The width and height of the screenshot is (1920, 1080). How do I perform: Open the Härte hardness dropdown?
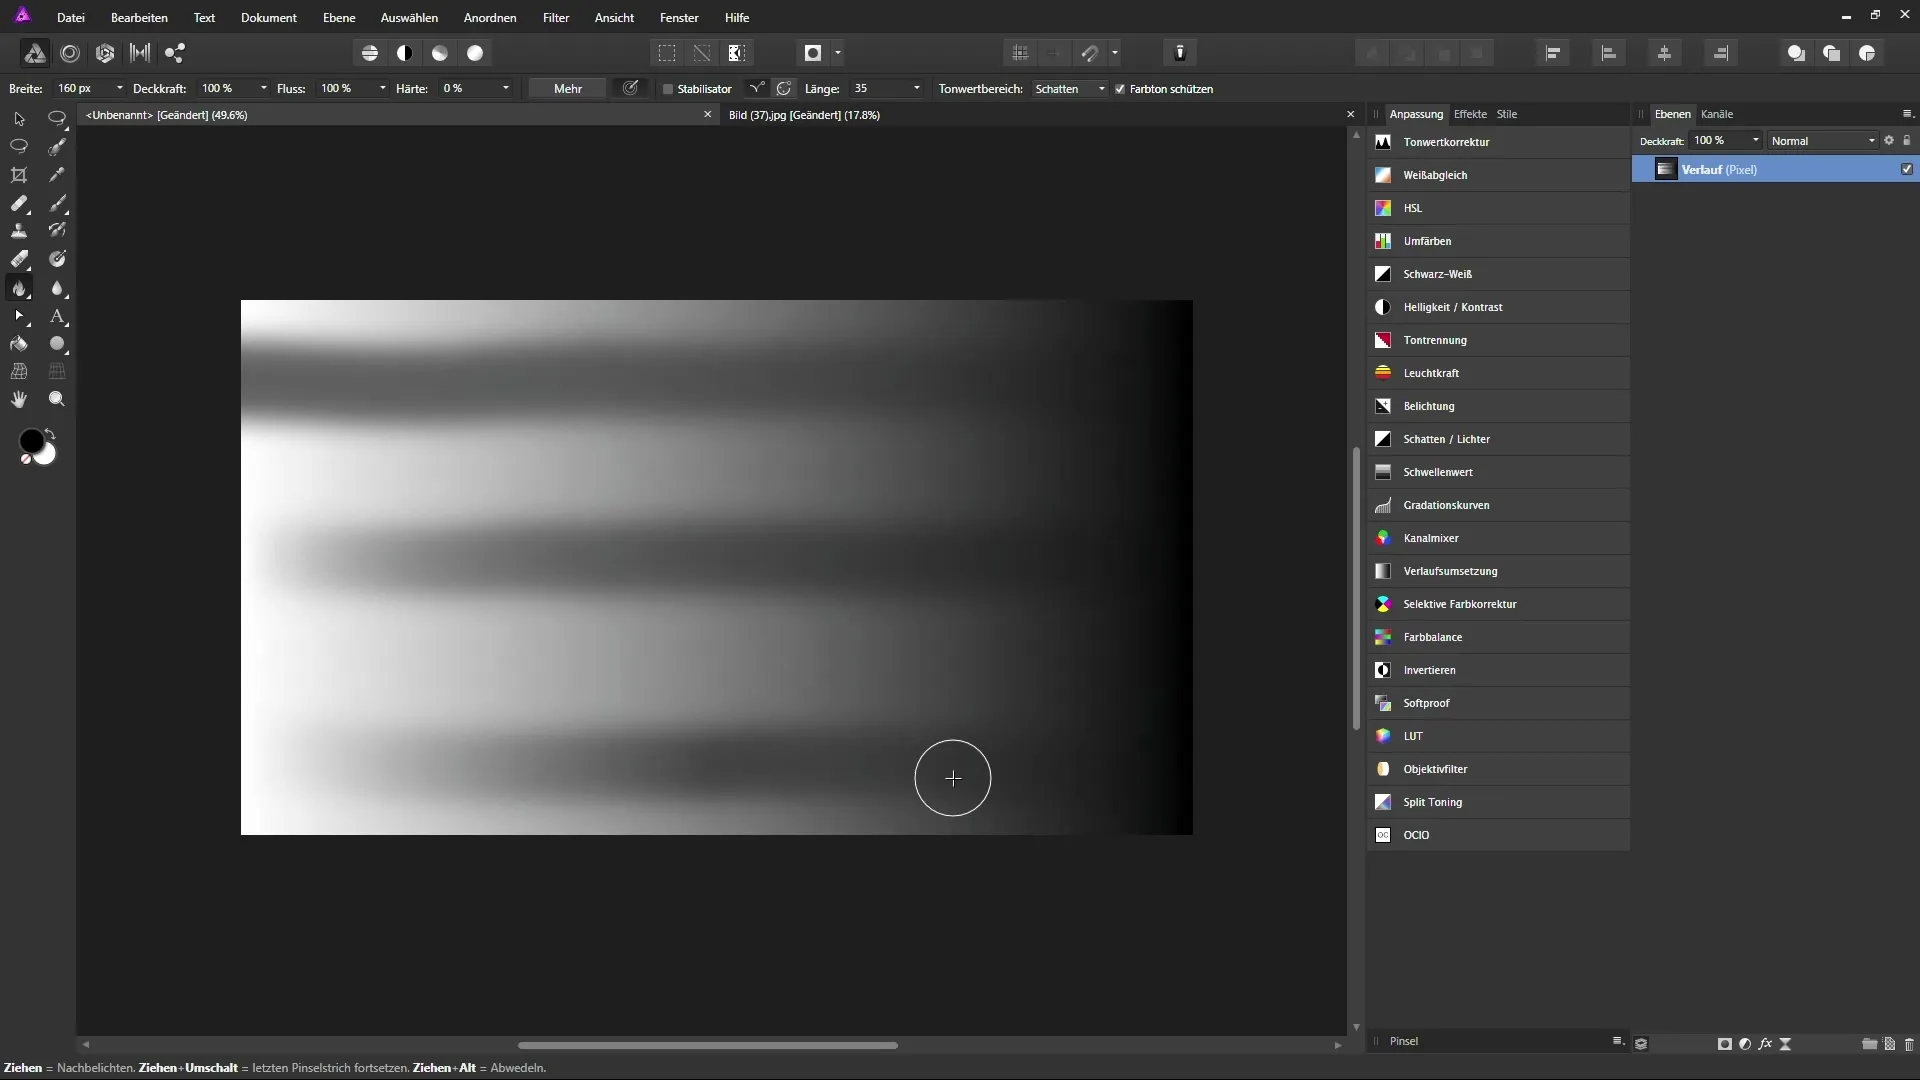(x=506, y=89)
